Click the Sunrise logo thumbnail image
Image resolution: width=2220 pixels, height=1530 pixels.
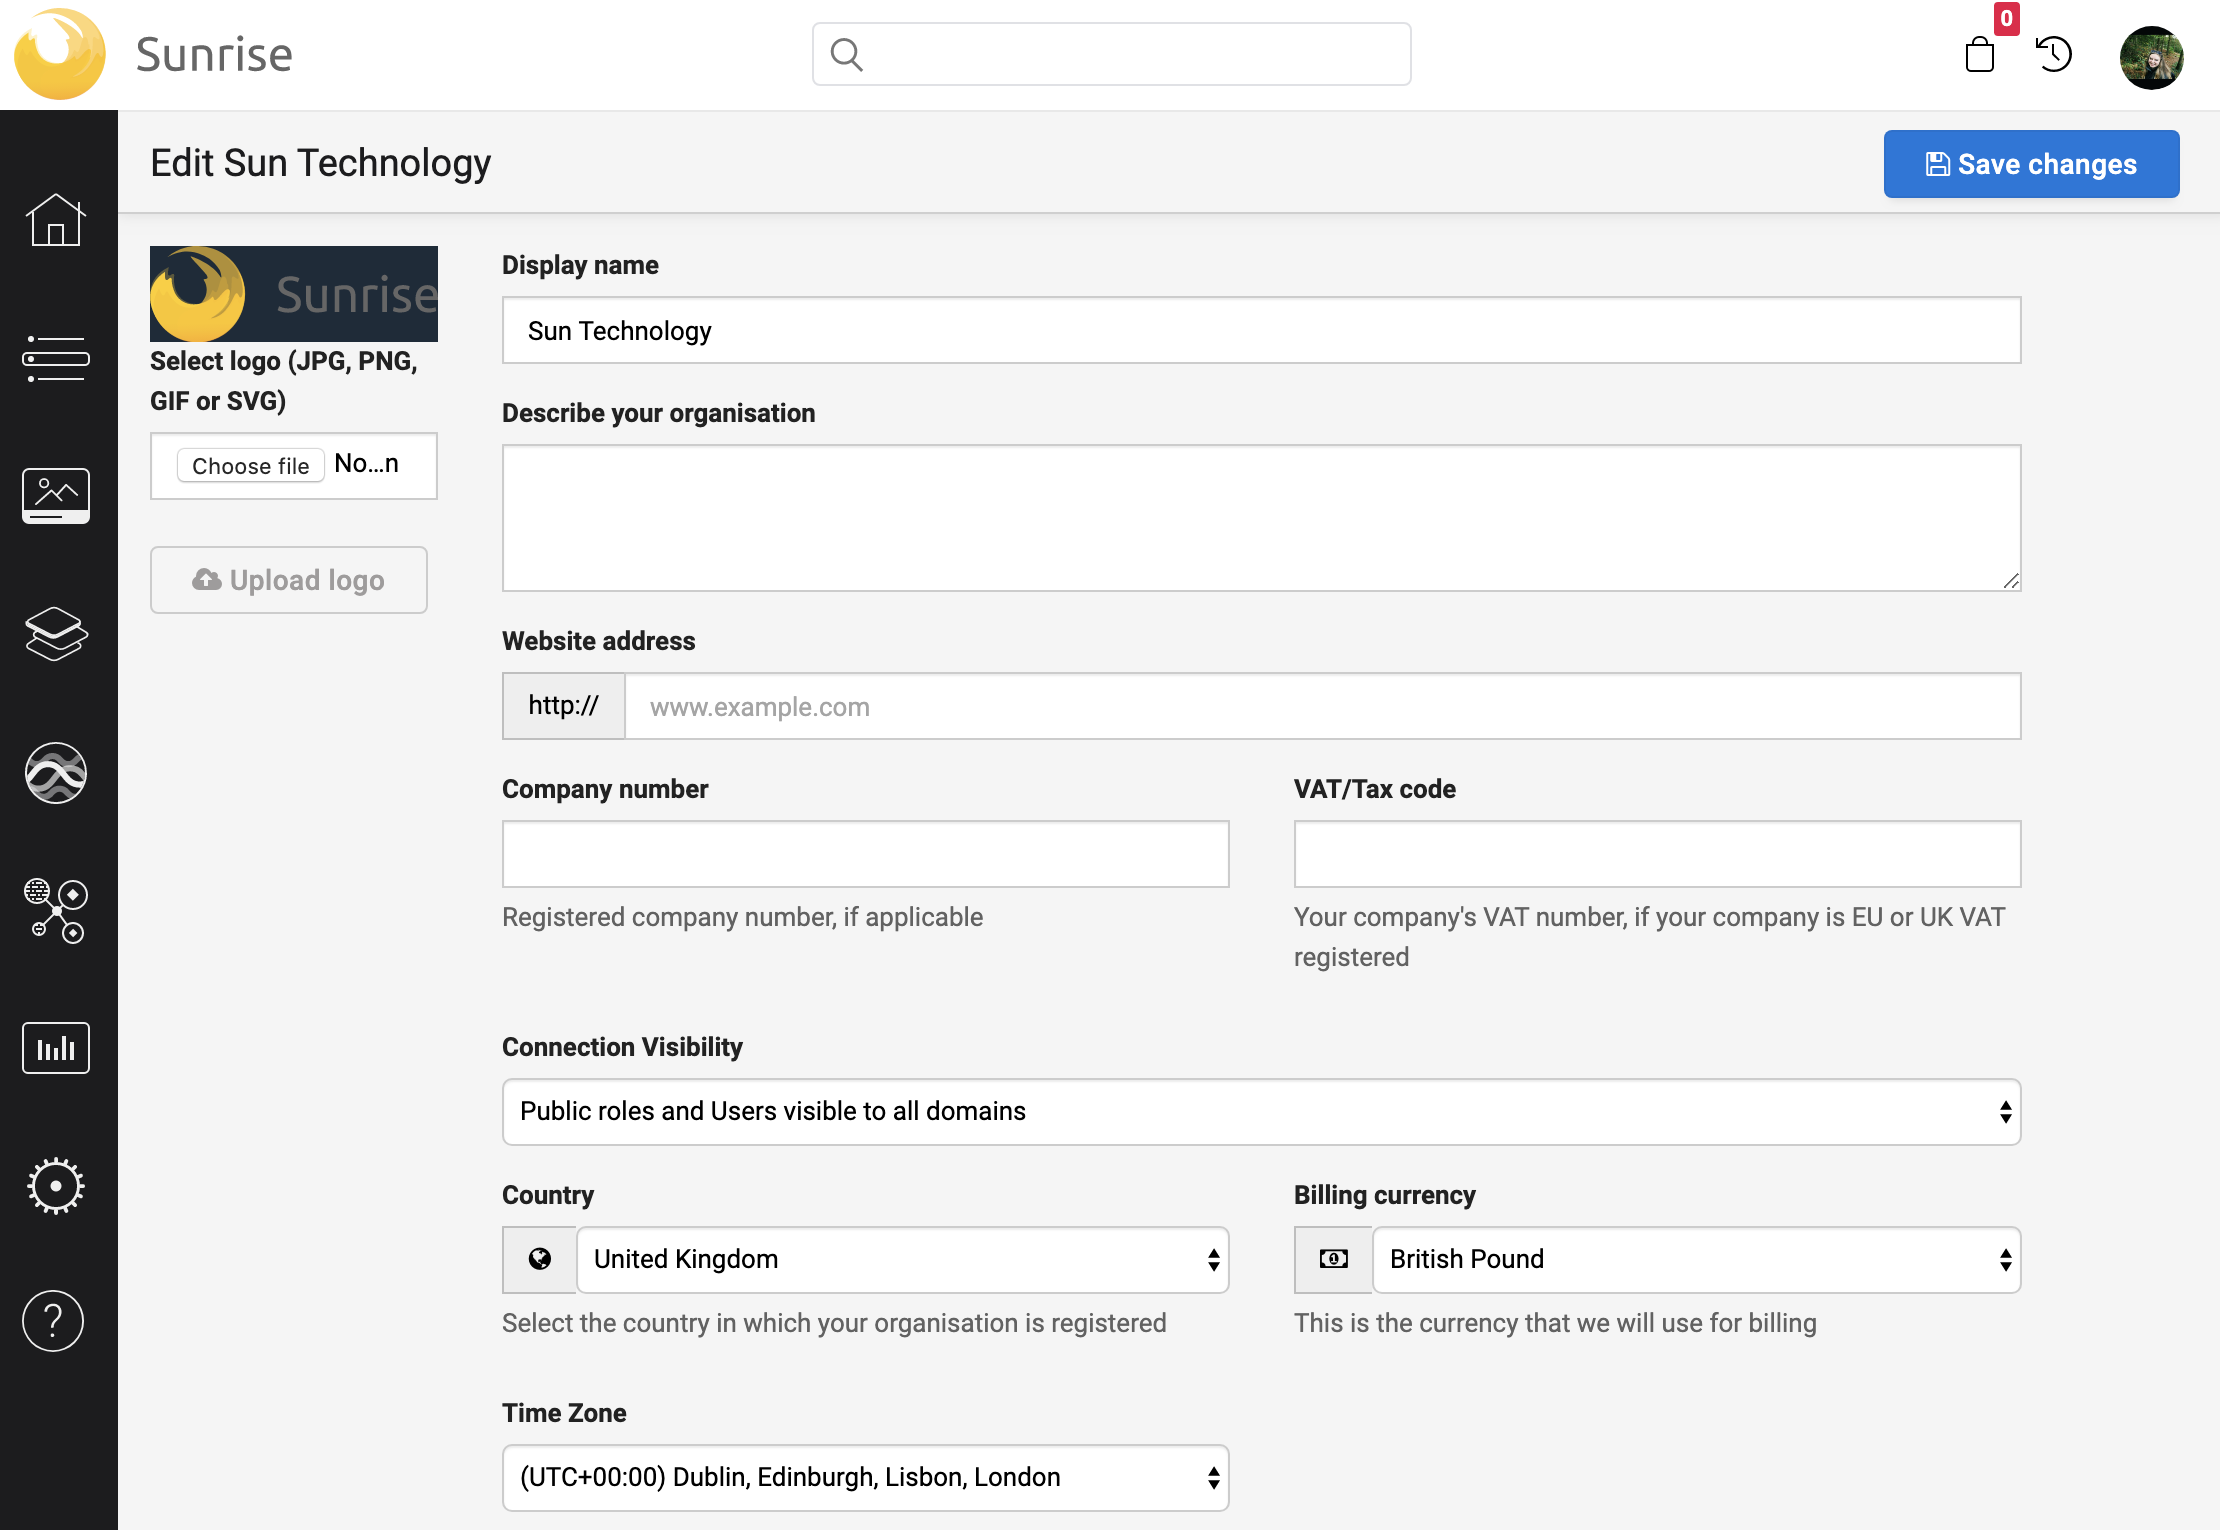pos(294,294)
